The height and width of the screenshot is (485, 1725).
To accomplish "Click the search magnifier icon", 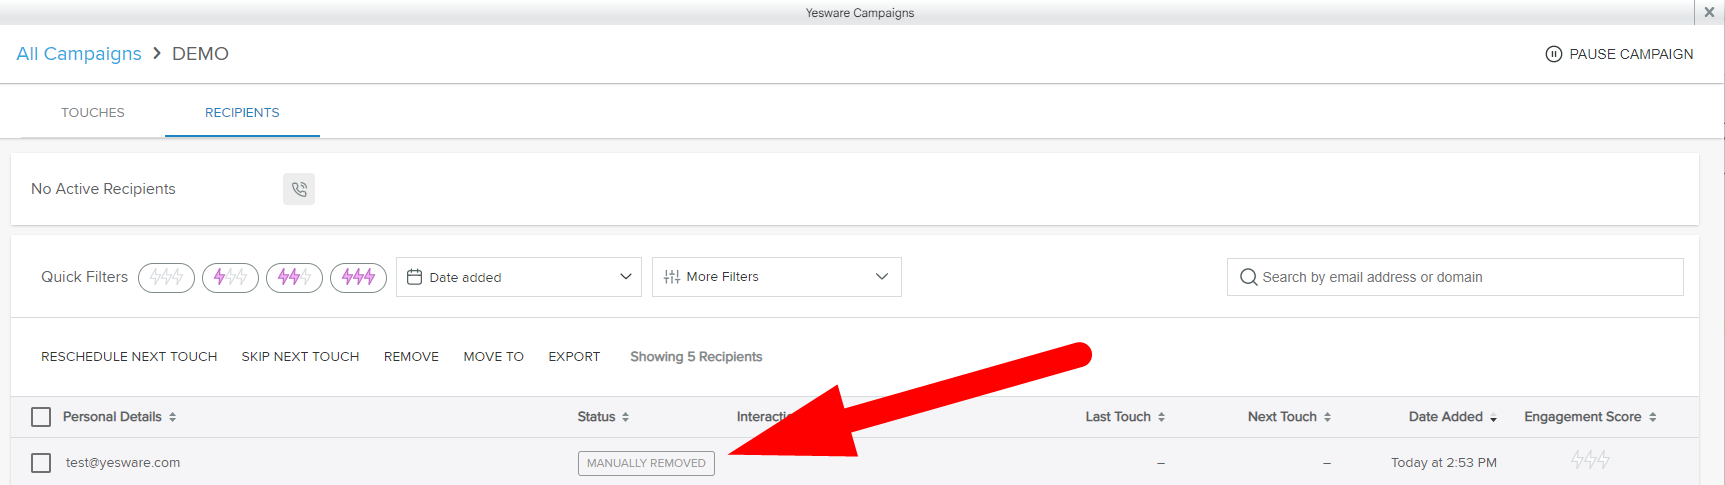I will pyautogui.click(x=1248, y=277).
